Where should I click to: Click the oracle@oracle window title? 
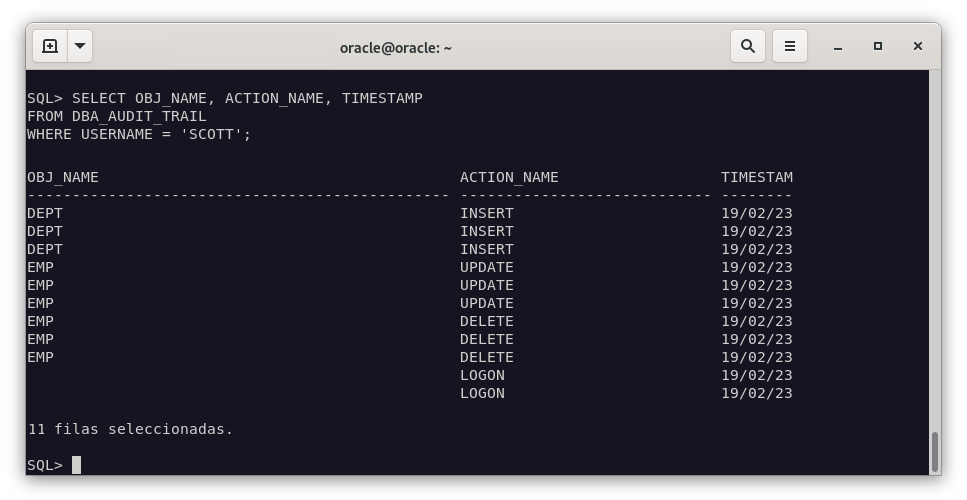[395, 47]
